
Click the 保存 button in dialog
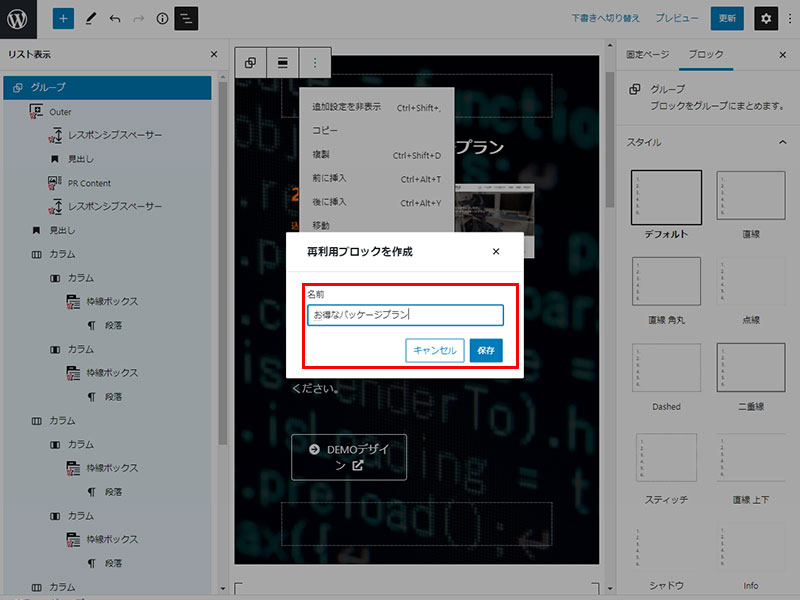tap(486, 350)
